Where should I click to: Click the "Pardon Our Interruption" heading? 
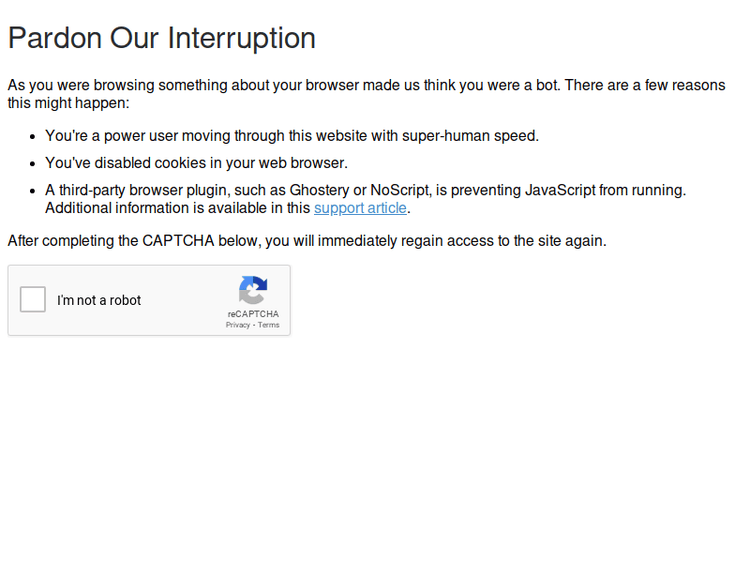pos(162,38)
